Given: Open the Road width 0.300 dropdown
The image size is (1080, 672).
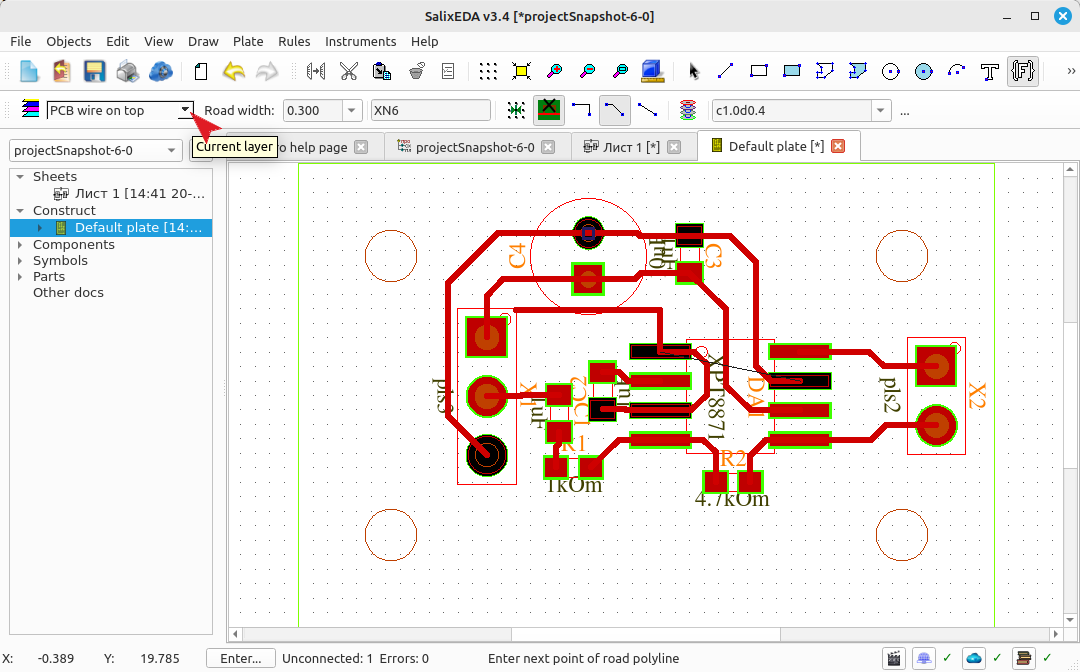Looking at the screenshot, I should 351,110.
